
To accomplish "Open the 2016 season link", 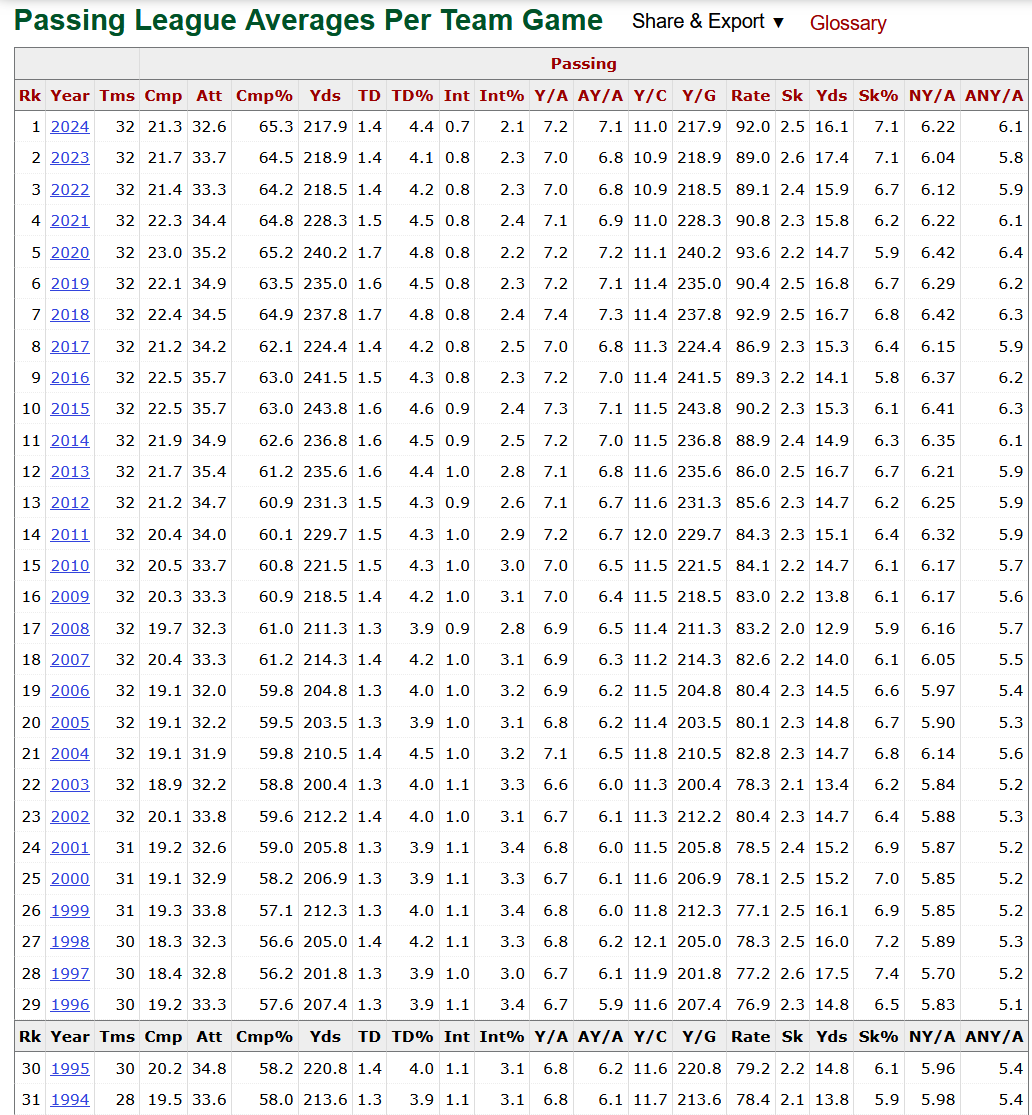I will [70, 378].
